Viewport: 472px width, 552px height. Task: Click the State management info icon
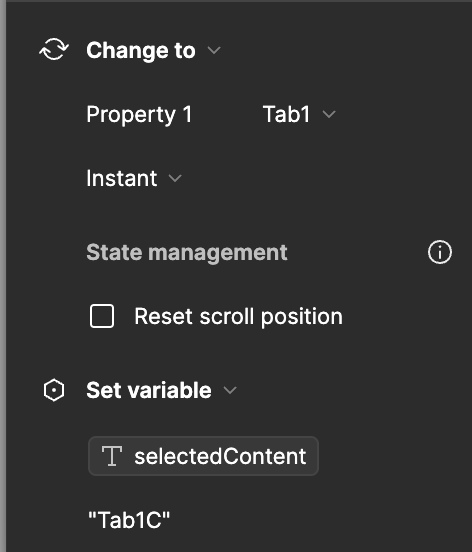(x=440, y=252)
